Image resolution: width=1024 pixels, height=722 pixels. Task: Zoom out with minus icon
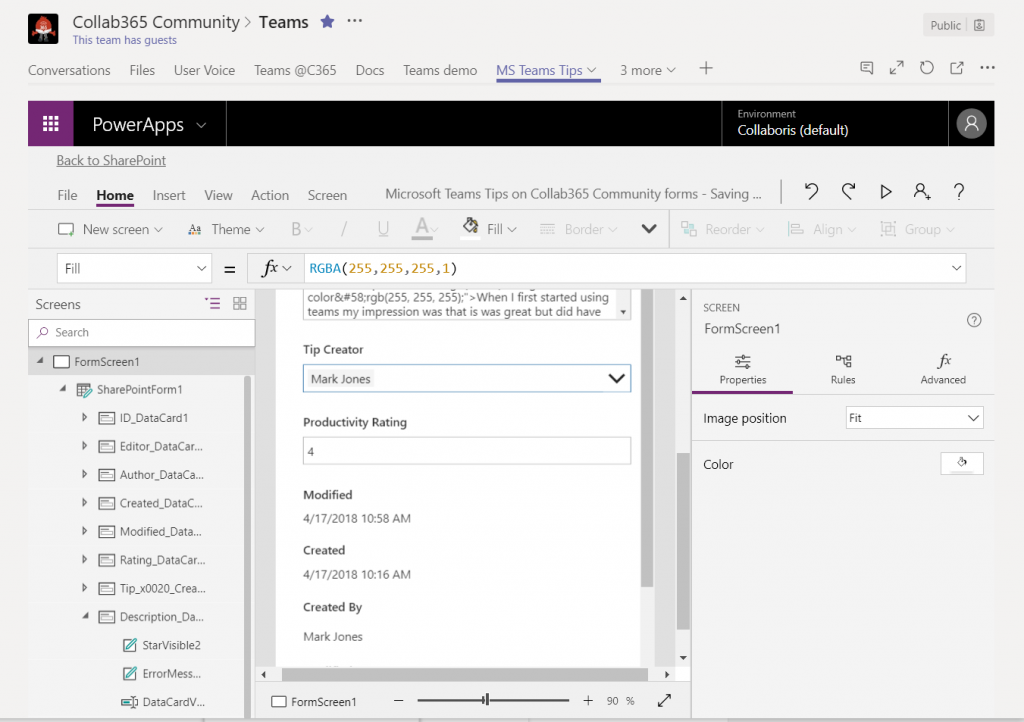[x=398, y=700]
